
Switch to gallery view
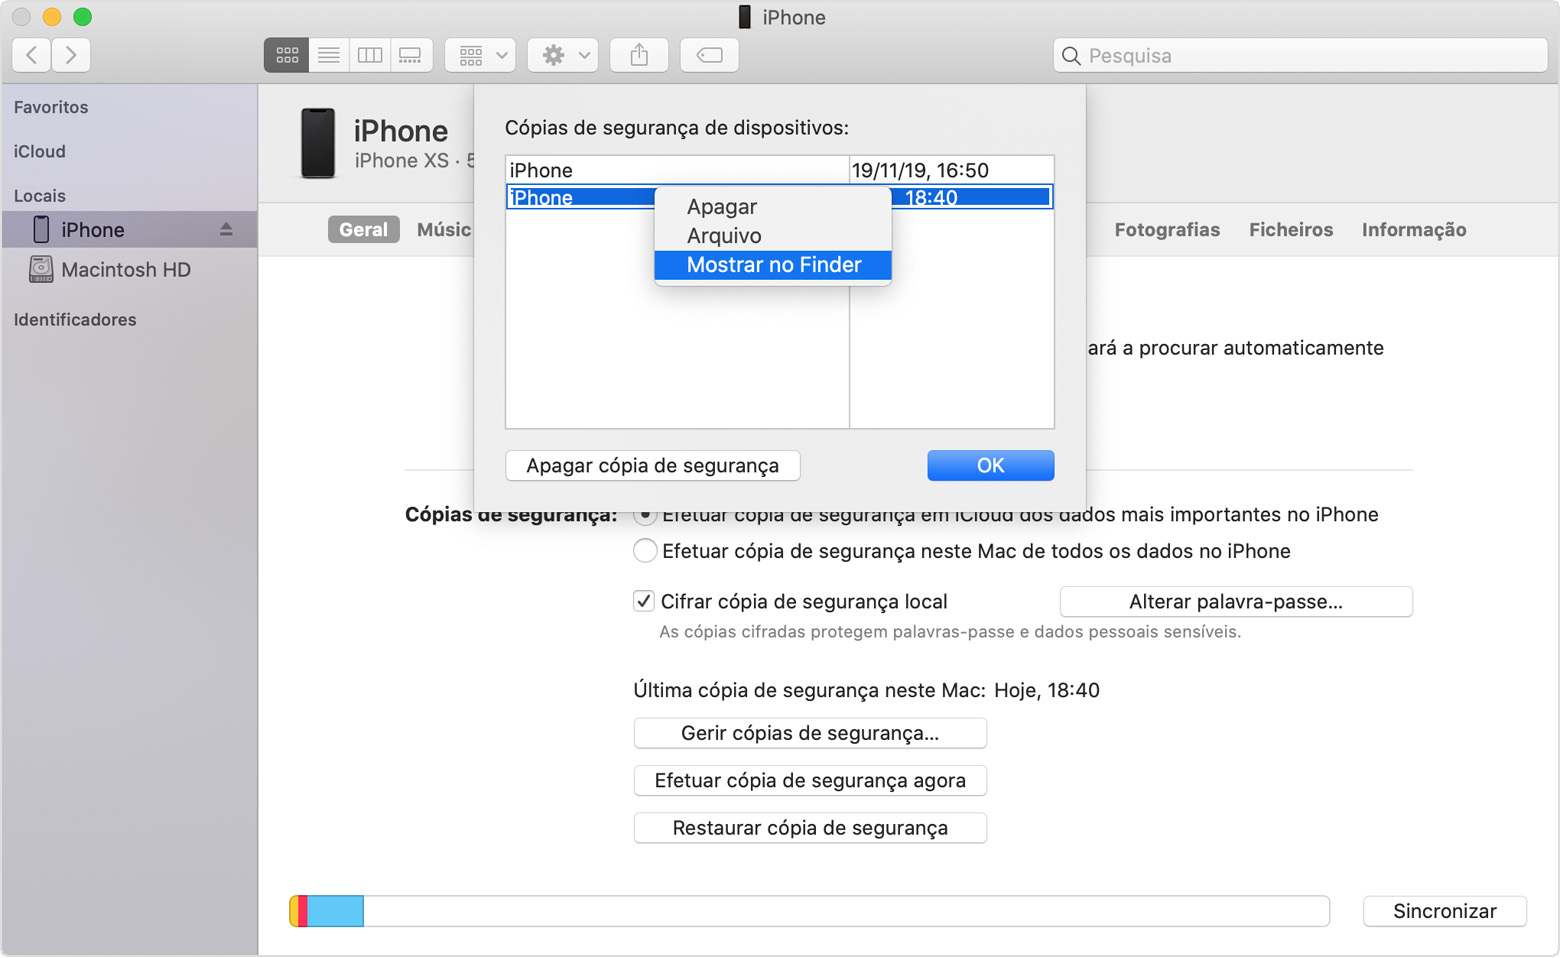[x=411, y=55]
